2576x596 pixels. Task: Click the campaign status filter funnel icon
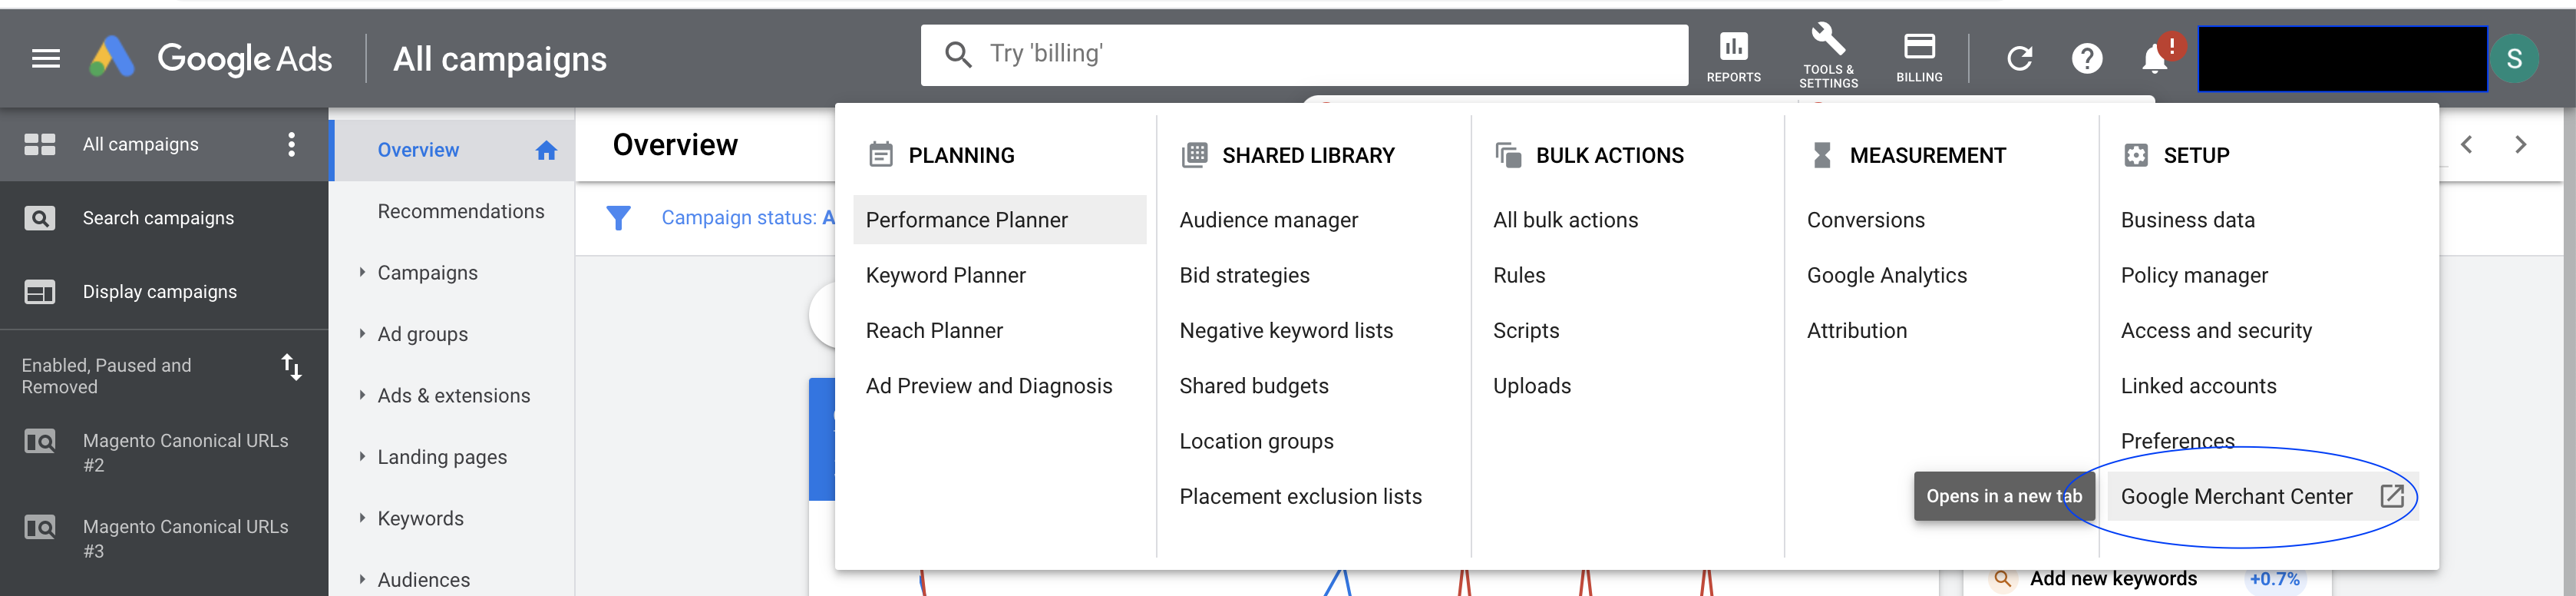pyautogui.click(x=620, y=217)
